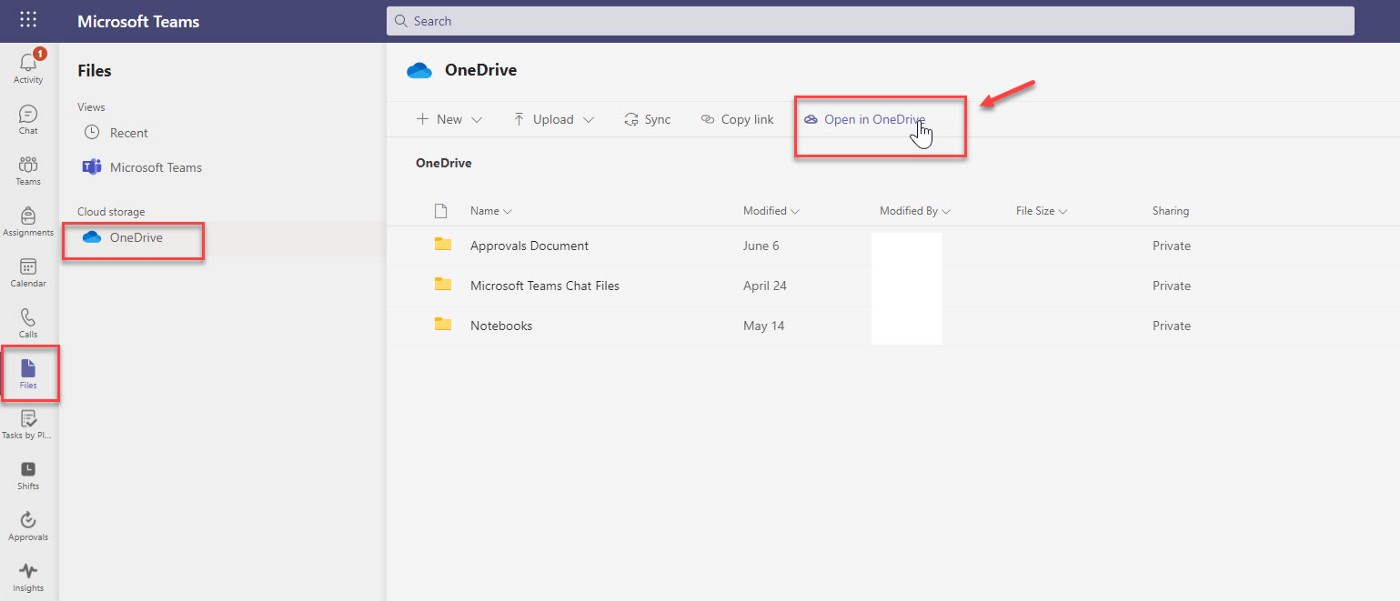
Task: Sort by the Modified column header
Action: (x=771, y=211)
